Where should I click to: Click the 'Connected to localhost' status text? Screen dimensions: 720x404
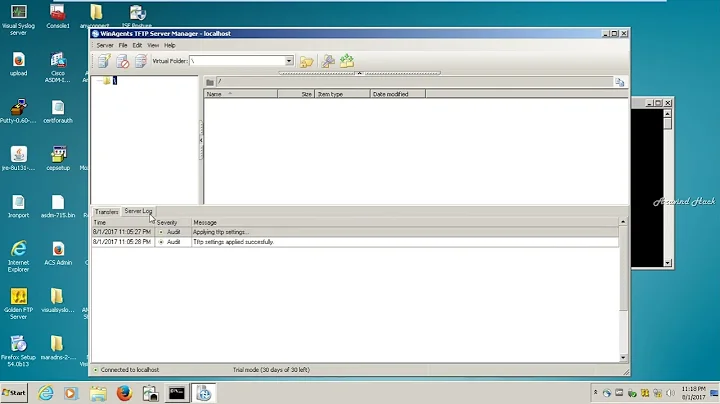coord(129,370)
